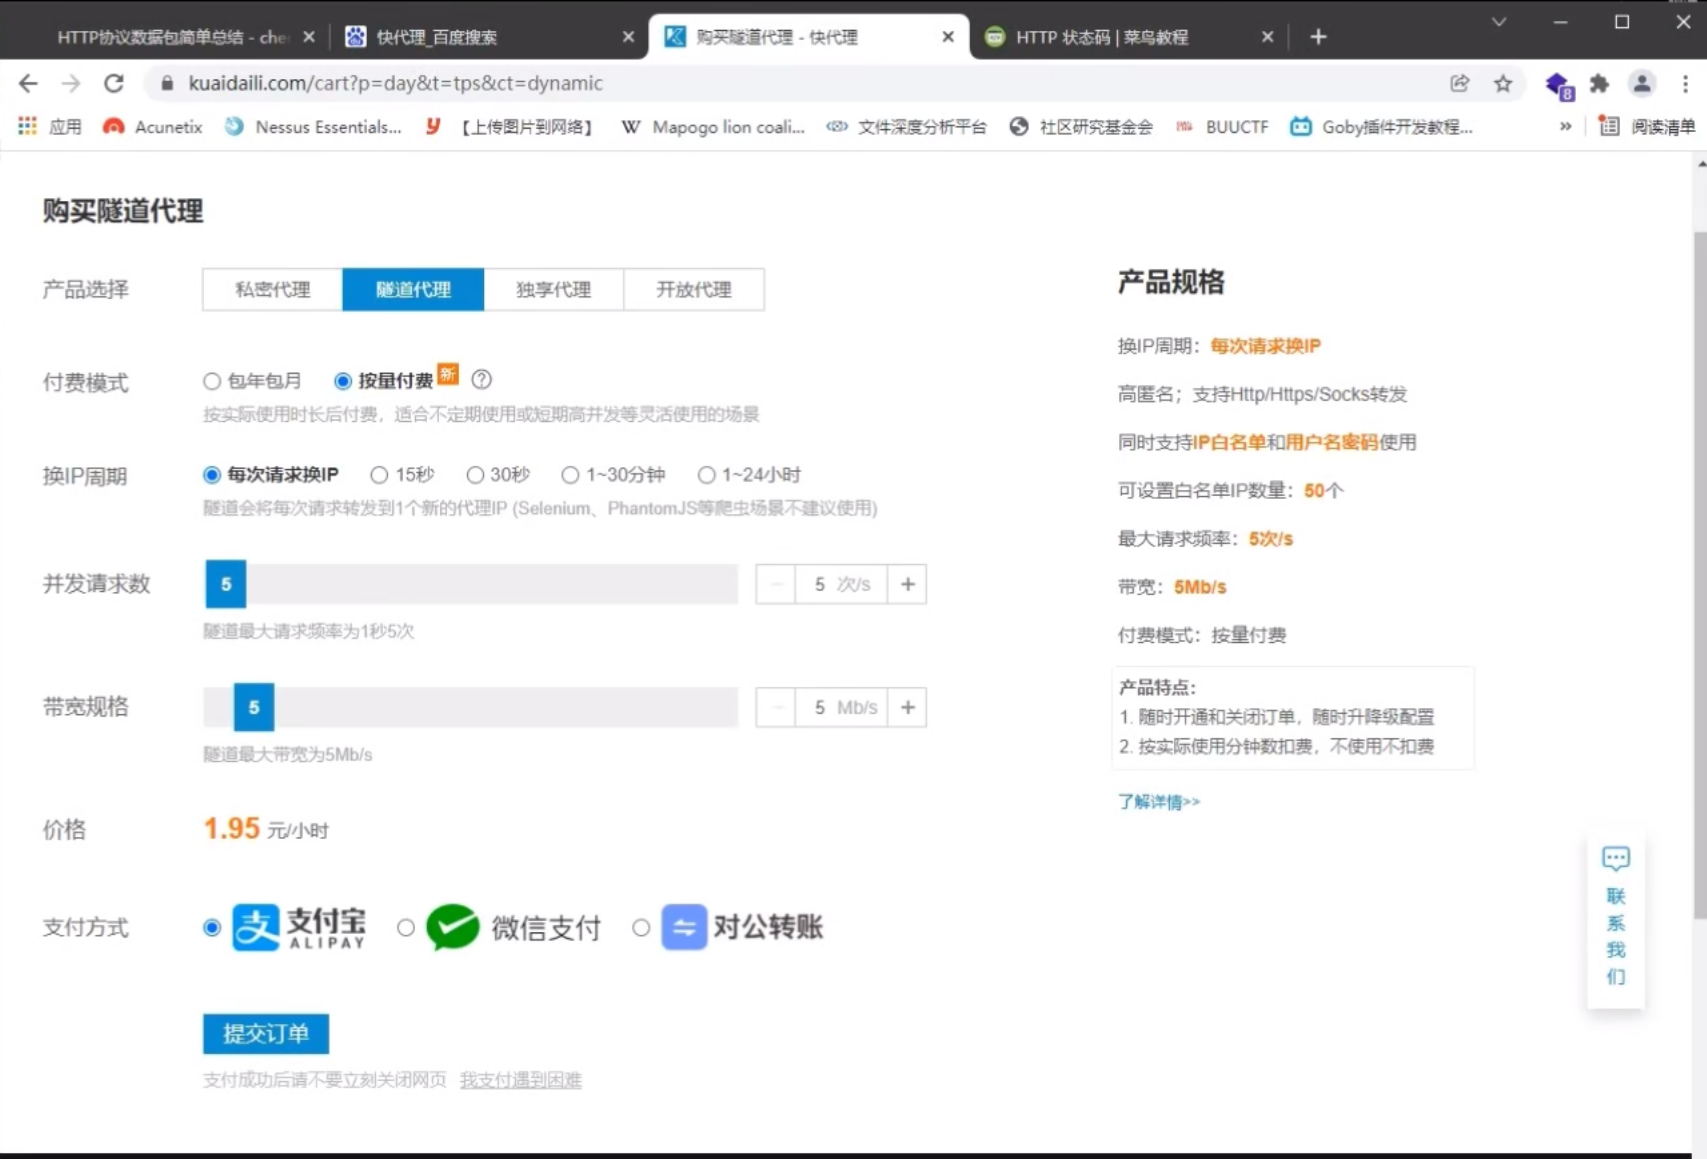Reload the current page
Screen dimensions: 1707x1159
[114, 83]
